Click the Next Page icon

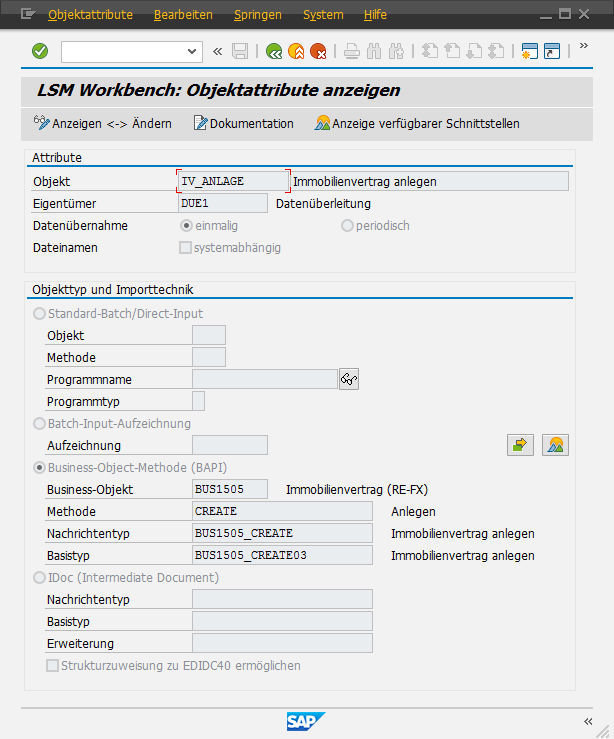click(x=474, y=51)
